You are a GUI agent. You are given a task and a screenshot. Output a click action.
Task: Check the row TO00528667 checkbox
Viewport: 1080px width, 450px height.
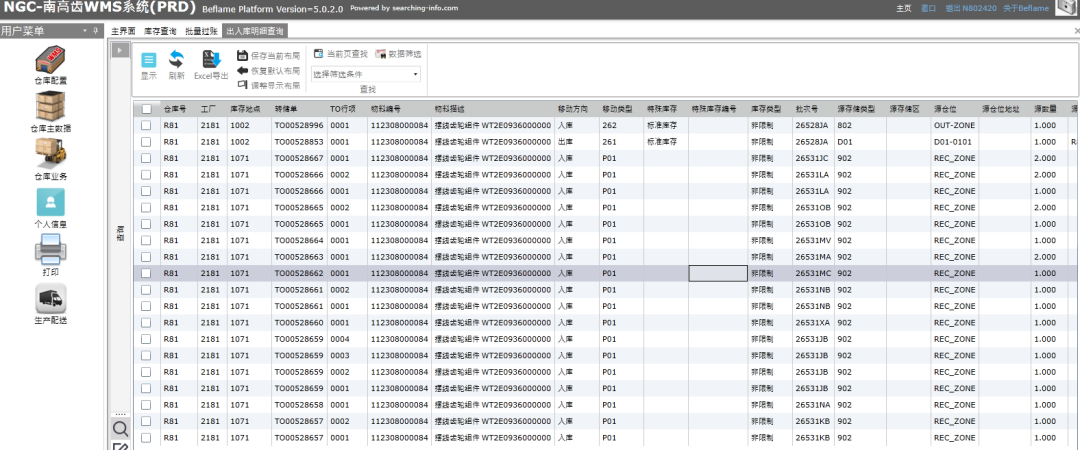[146, 158]
